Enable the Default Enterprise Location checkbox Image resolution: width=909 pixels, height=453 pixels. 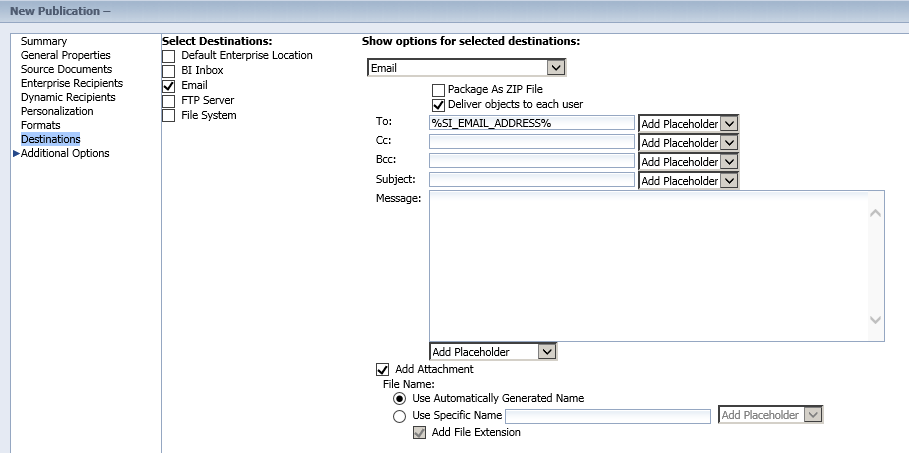coord(168,56)
